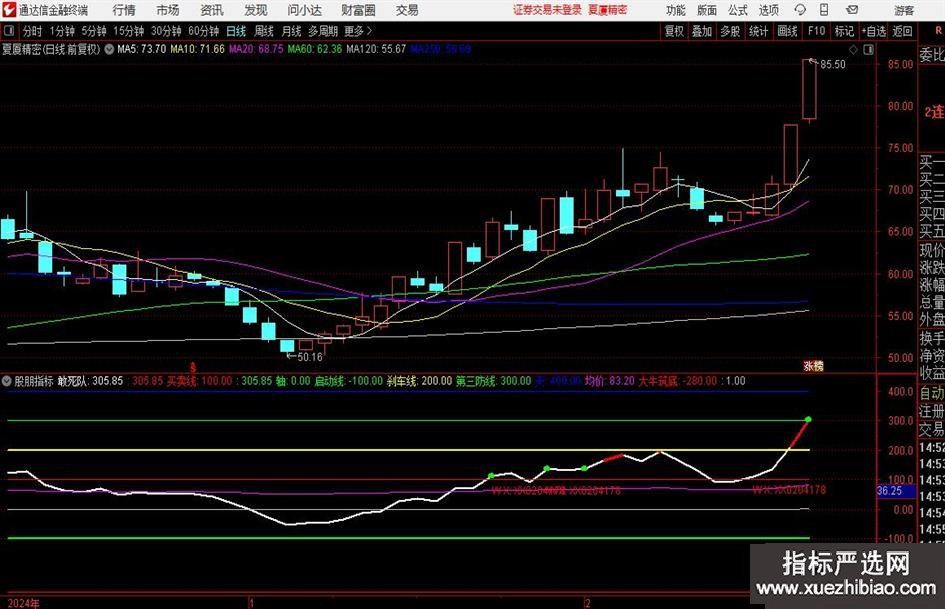Toggle the left sidebar panel icon
This screenshot has height=609, width=945.
[9, 31]
